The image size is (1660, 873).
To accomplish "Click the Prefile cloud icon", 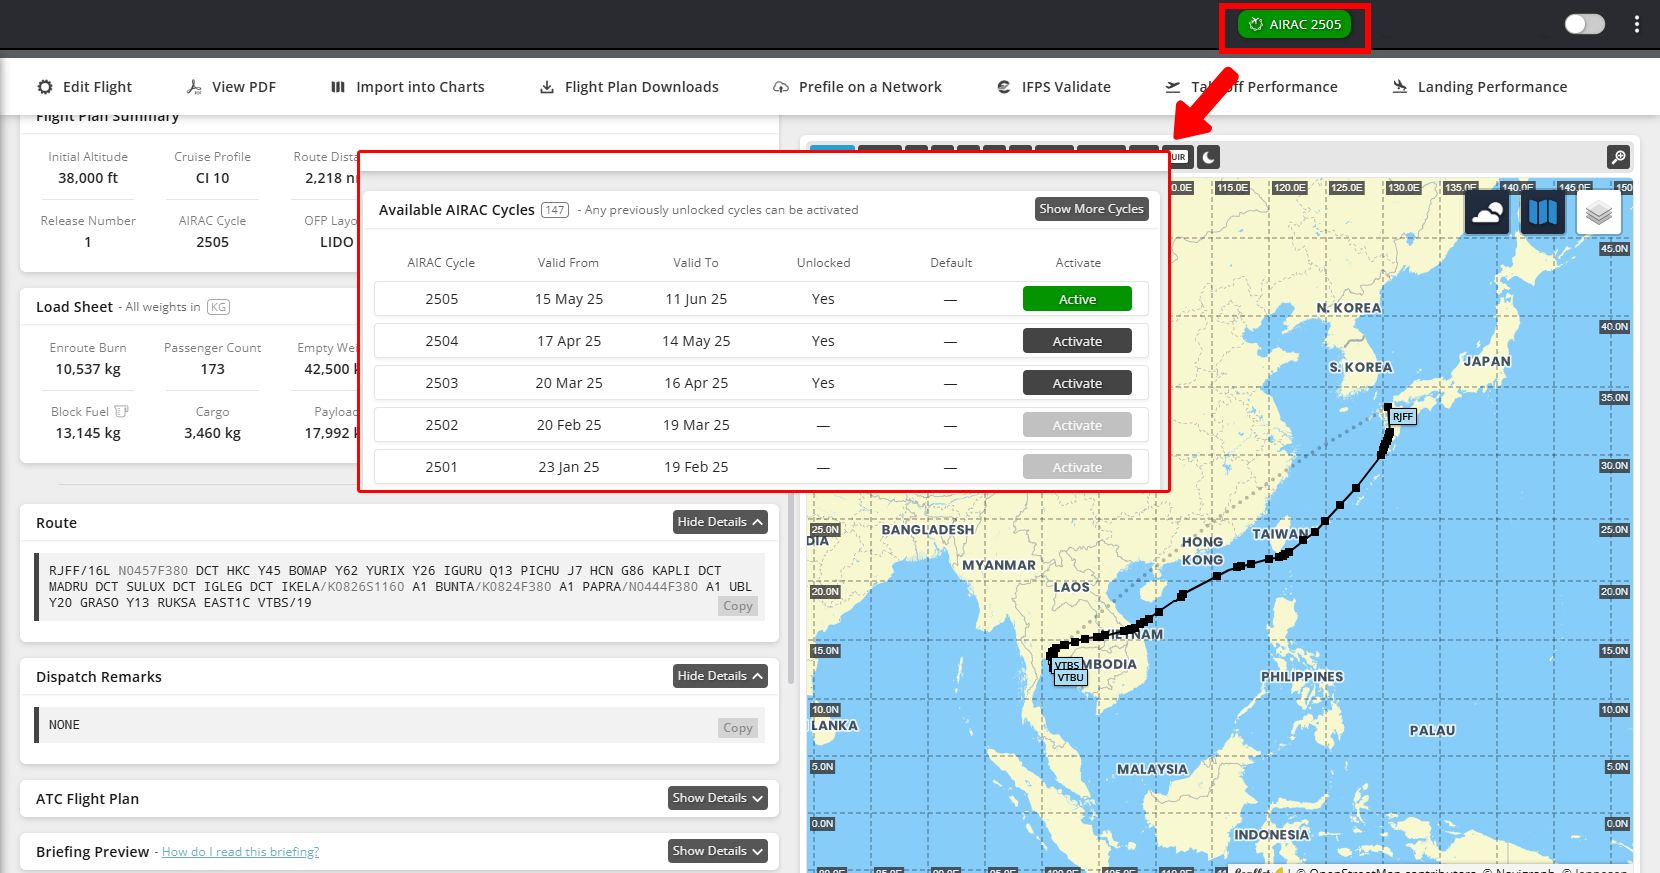I will pyautogui.click(x=781, y=87).
